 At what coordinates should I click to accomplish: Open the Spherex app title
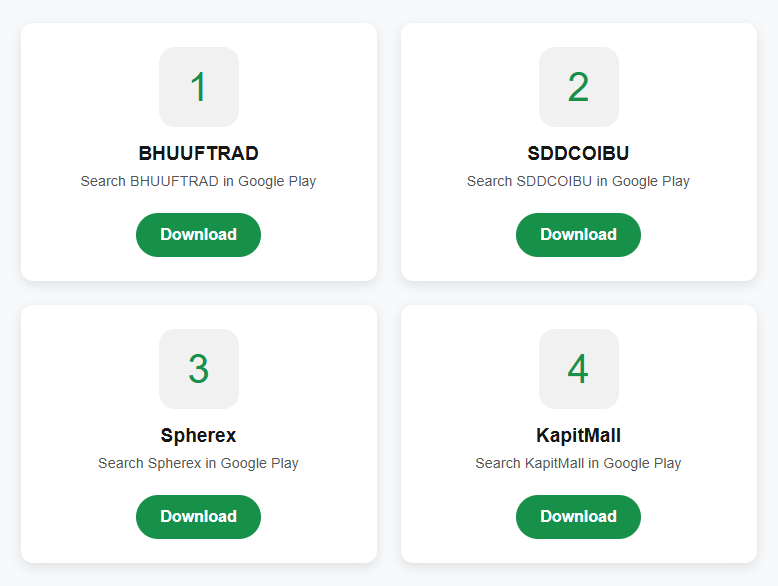(x=198, y=435)
